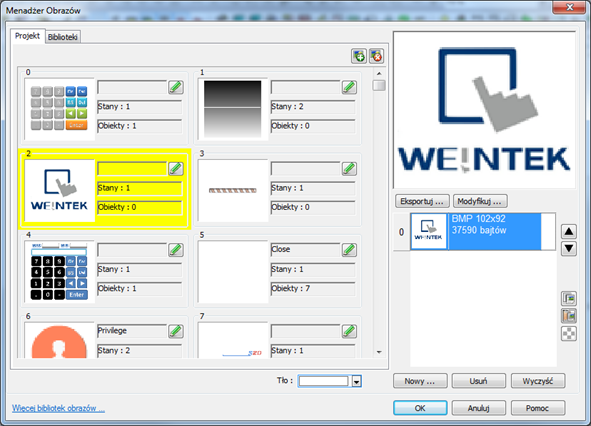Select the gradient thumbnail of picture 1
Image resolution: width=591 pixels, height=426 pixels.
233,109
